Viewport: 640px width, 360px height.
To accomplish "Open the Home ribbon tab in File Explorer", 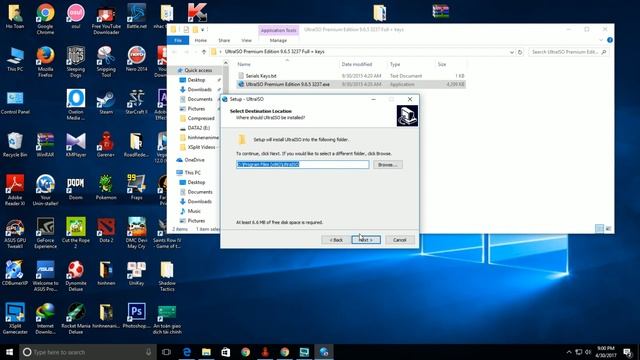I will pos(200,40).
